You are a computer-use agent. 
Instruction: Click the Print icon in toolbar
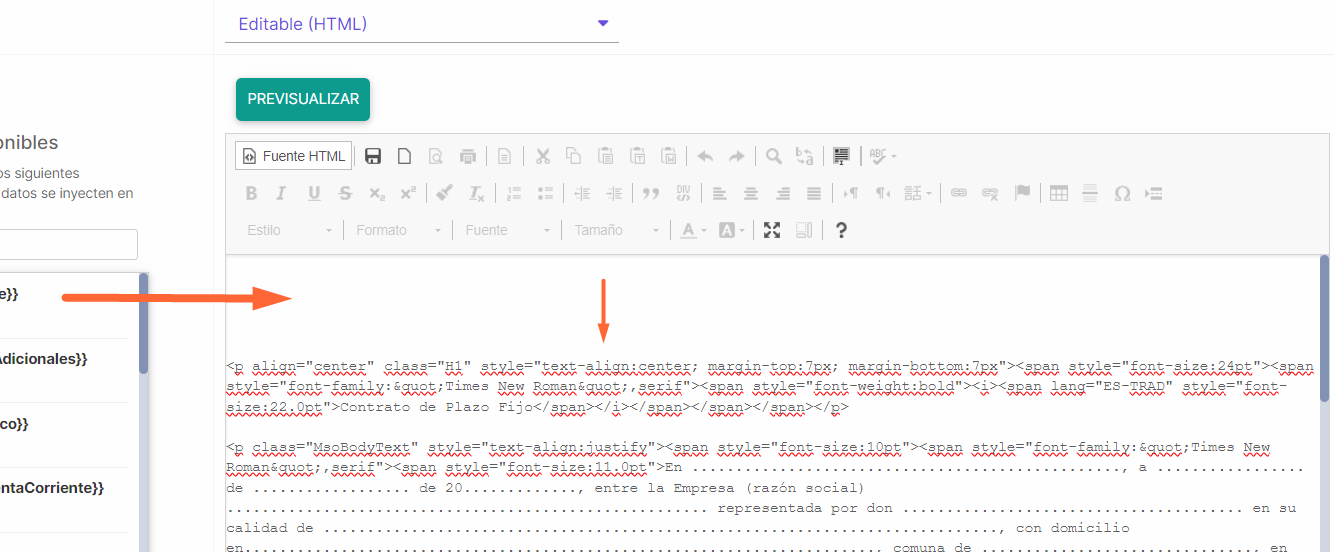click(467, 156)
